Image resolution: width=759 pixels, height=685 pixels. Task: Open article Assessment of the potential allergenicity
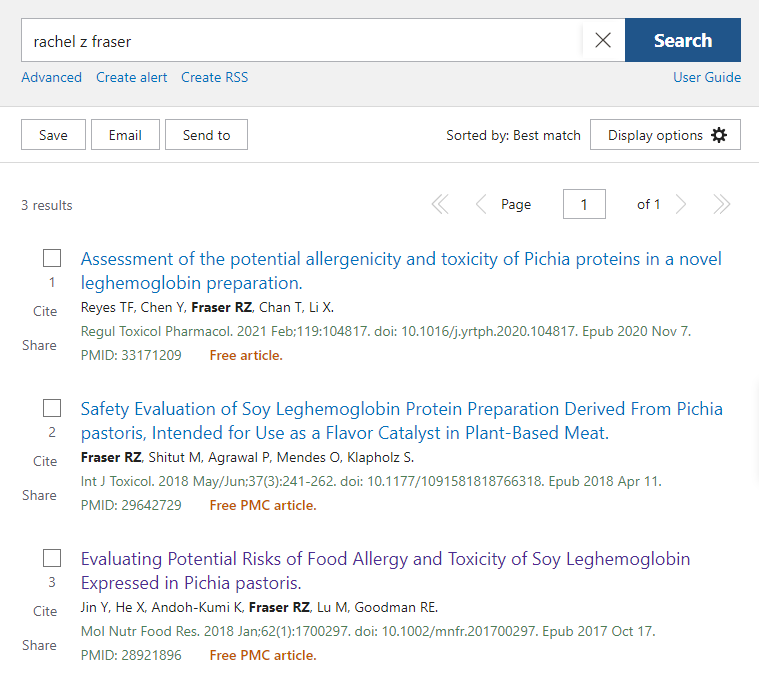pos(401,271)
